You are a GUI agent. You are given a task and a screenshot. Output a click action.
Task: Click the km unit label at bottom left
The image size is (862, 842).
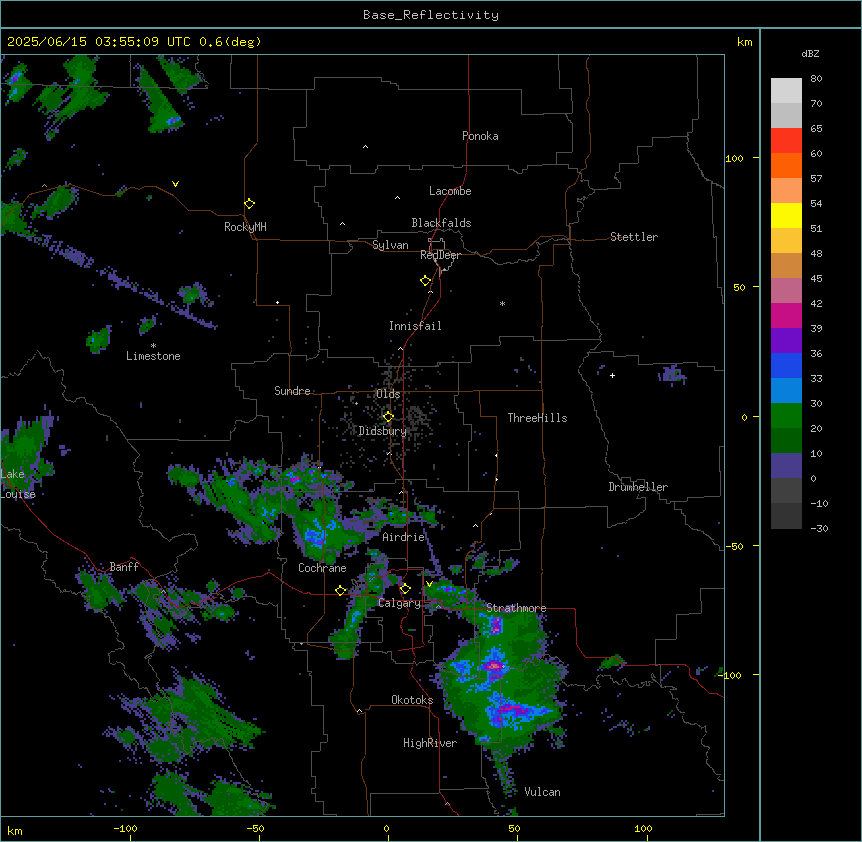[x=15, y=830]
